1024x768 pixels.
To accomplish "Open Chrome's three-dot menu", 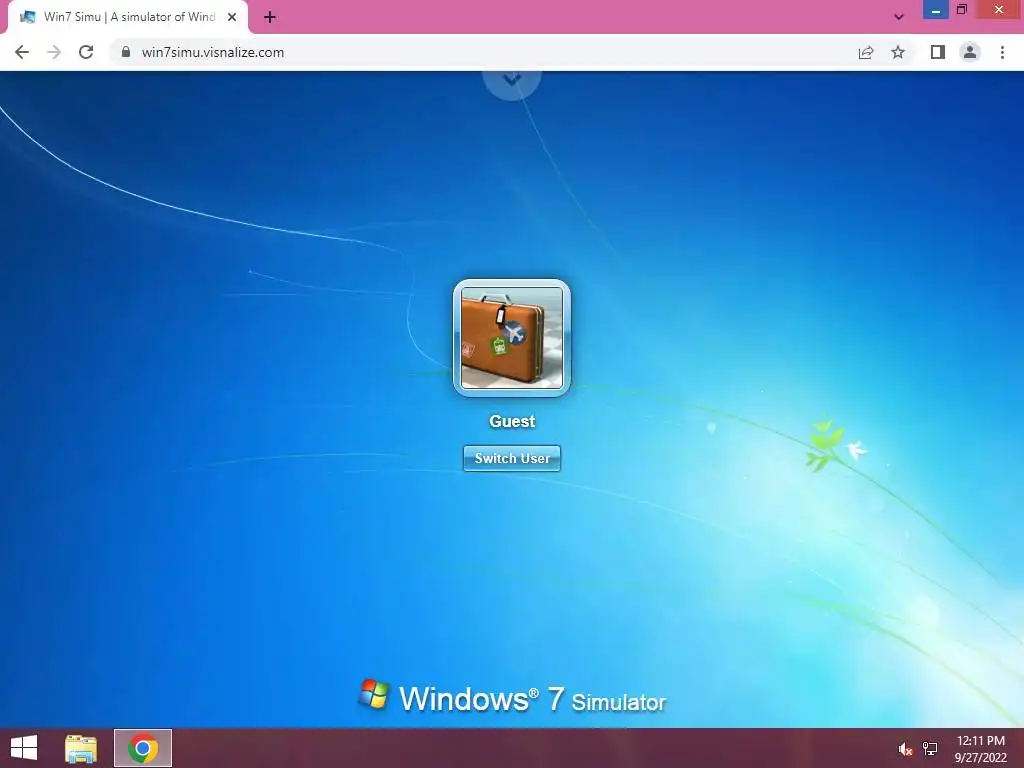I will (1002, 52).
